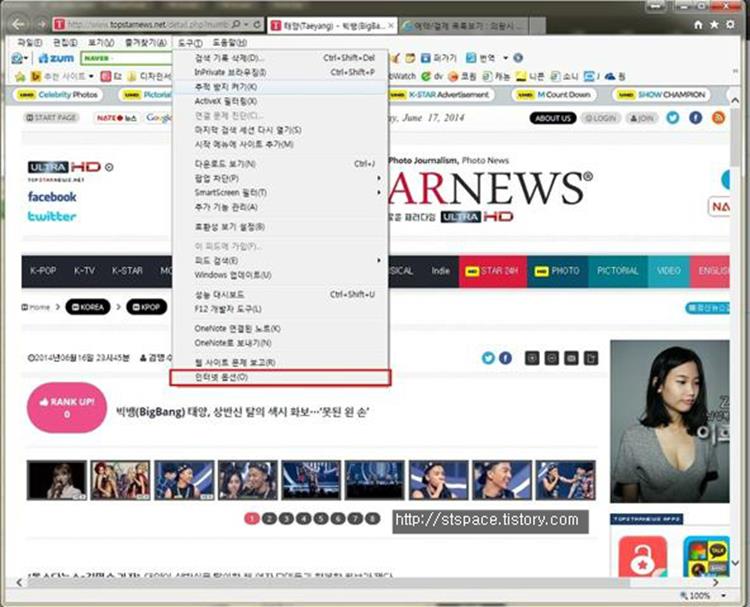Choose InPrivate 브라우징(I) menu item

[280, 72]
